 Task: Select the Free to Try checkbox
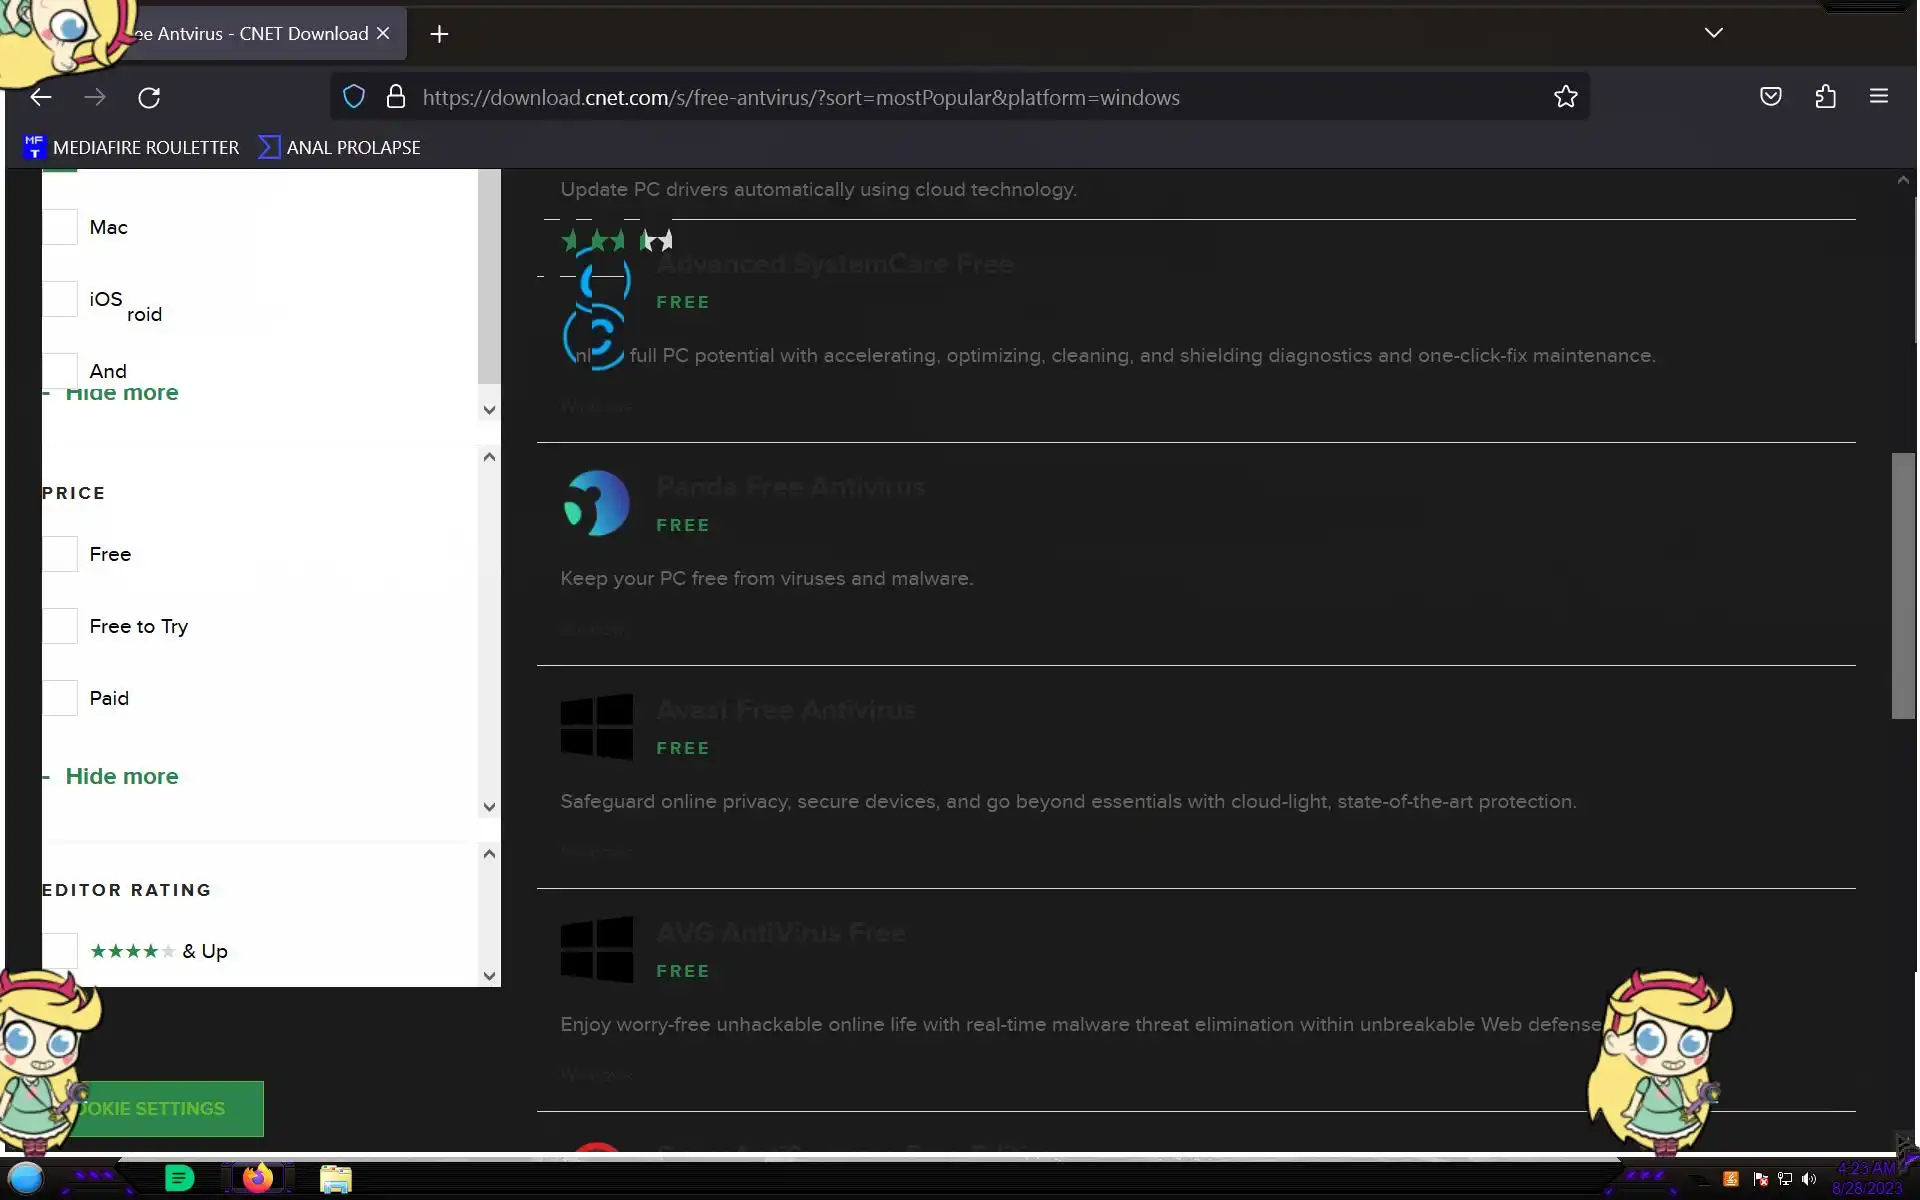(x=60, y=626)
